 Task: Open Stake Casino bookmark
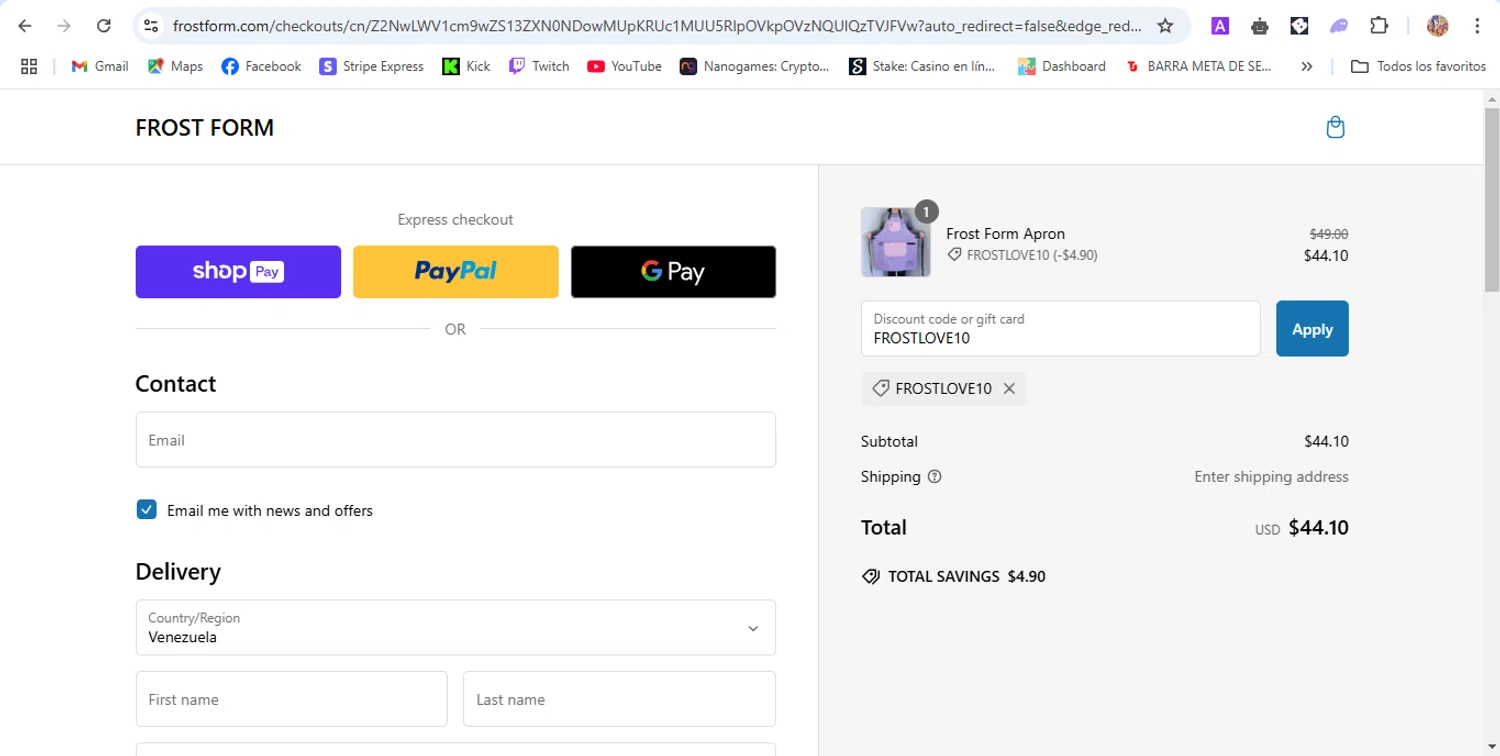point(921,66)
